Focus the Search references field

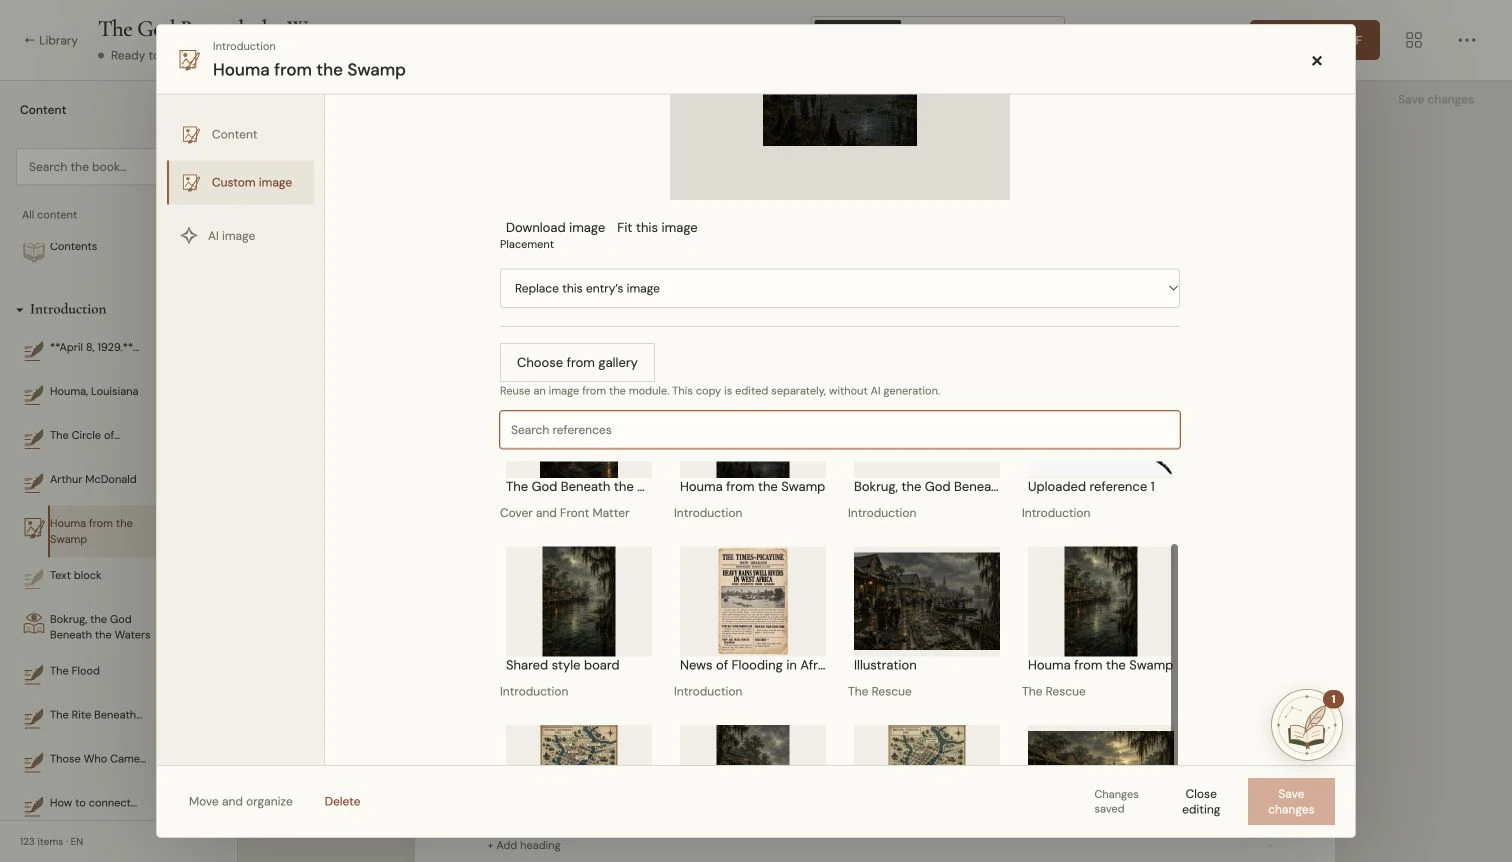(x=840, y=430)
